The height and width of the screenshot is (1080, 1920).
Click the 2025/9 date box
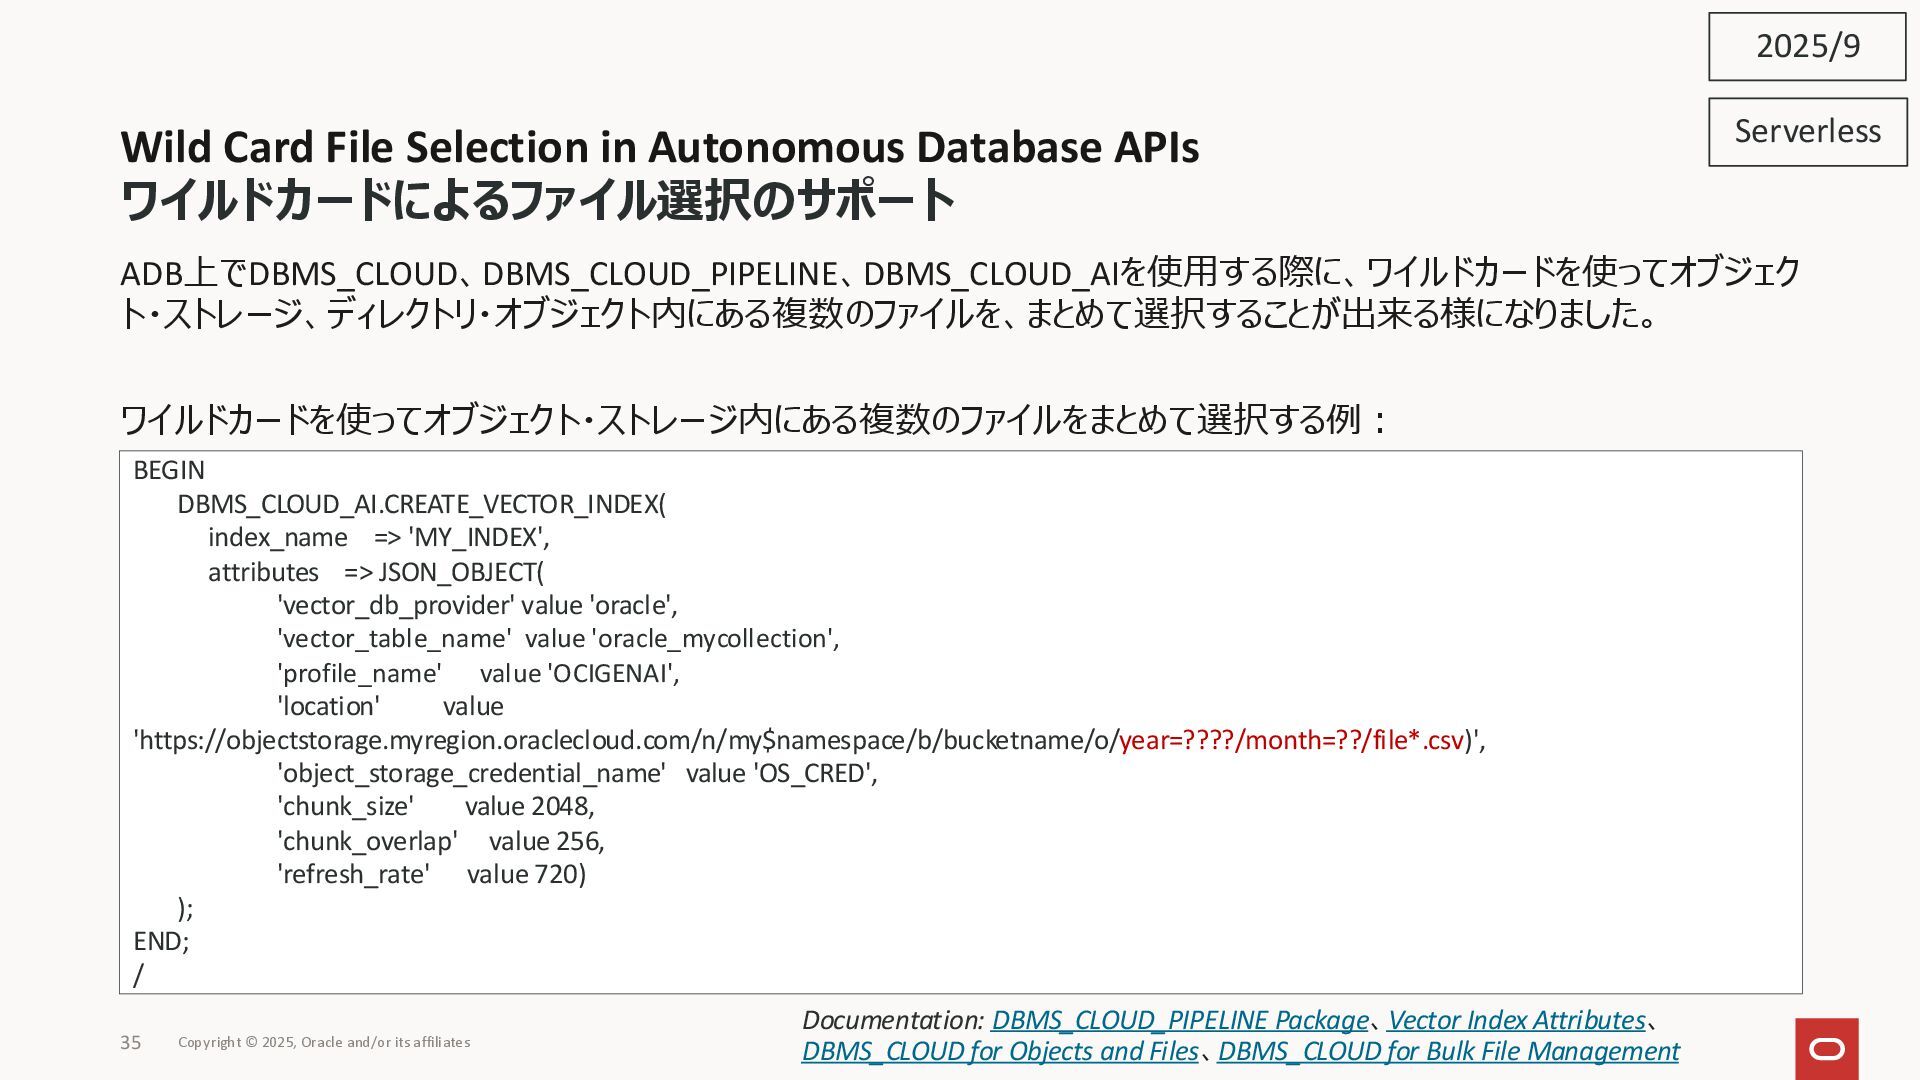(1807, 46)
